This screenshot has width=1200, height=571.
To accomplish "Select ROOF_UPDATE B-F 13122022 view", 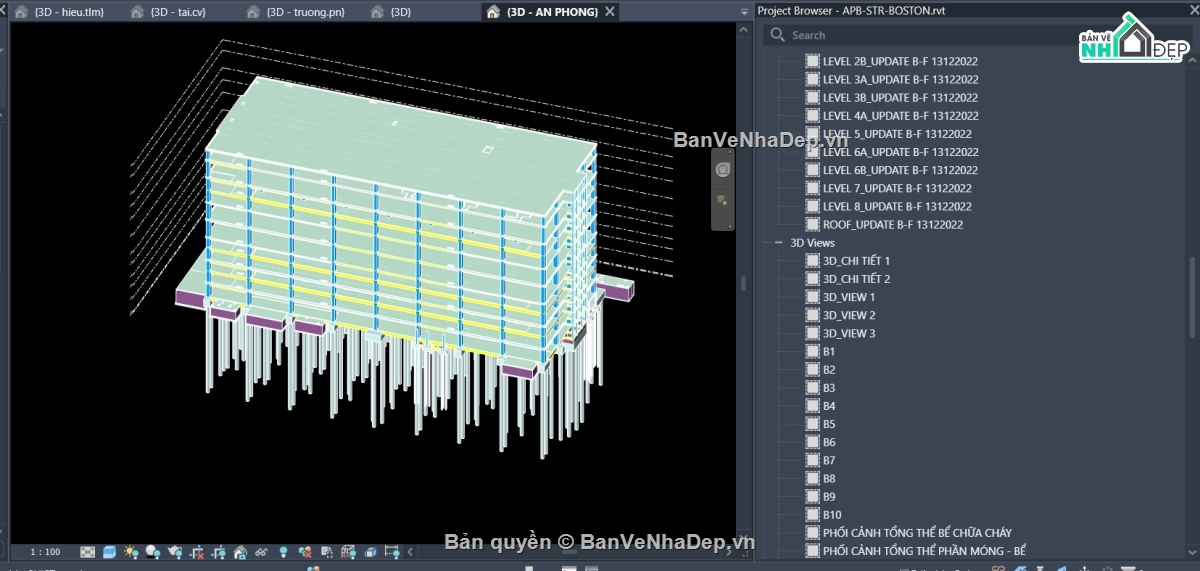I will [893, 225].
